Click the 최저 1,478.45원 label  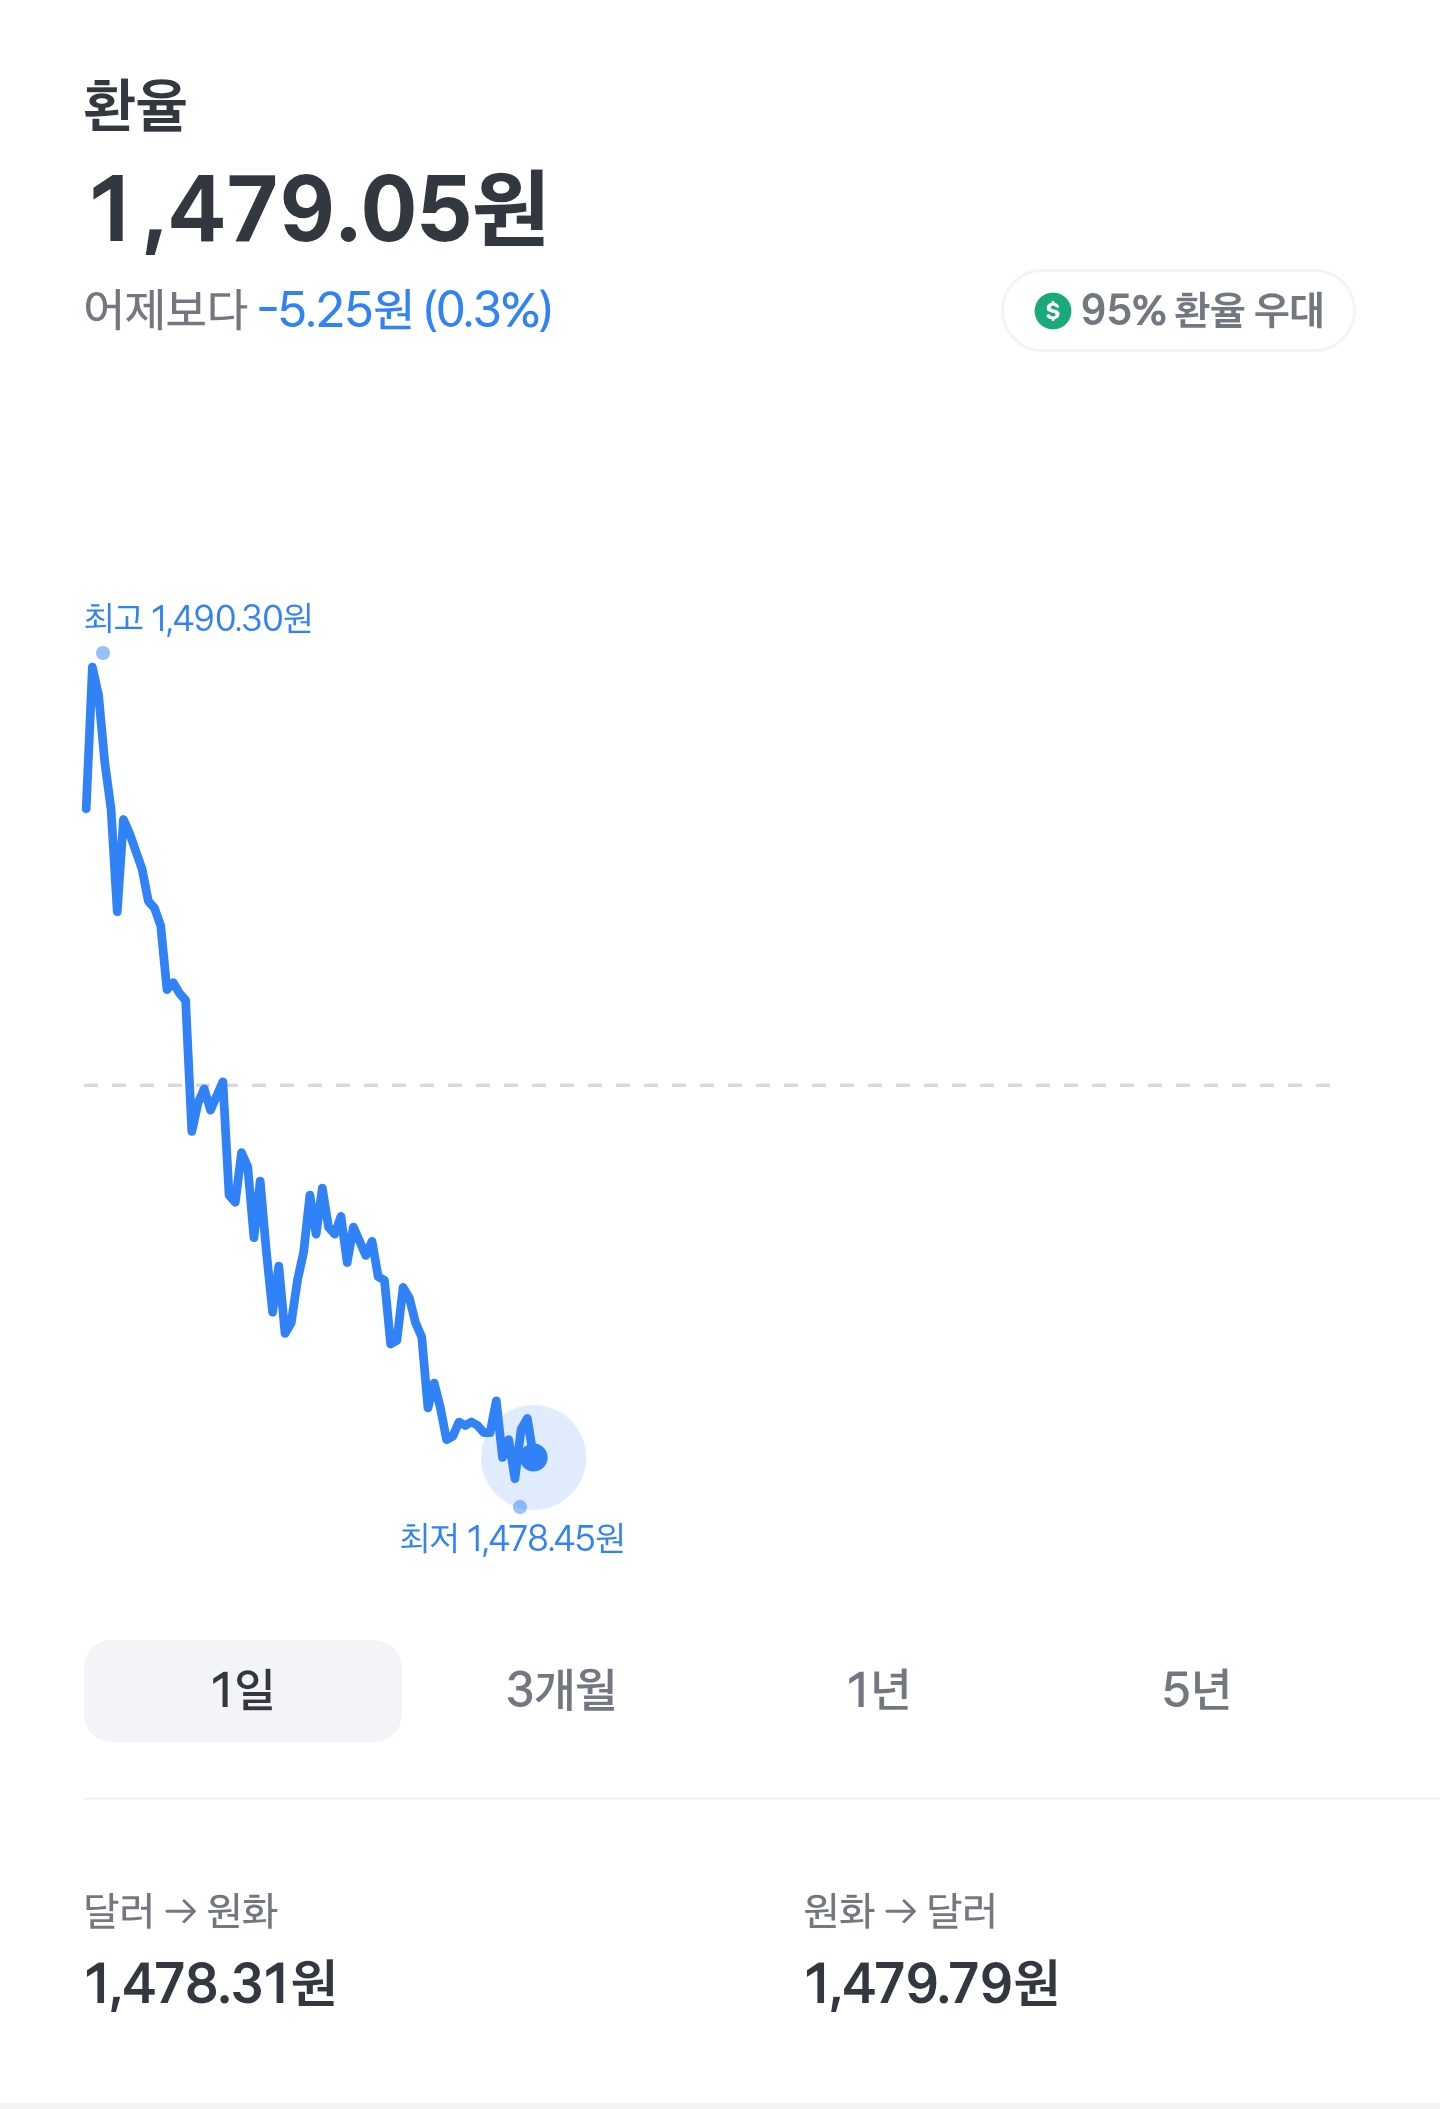tap(512, 1538)
